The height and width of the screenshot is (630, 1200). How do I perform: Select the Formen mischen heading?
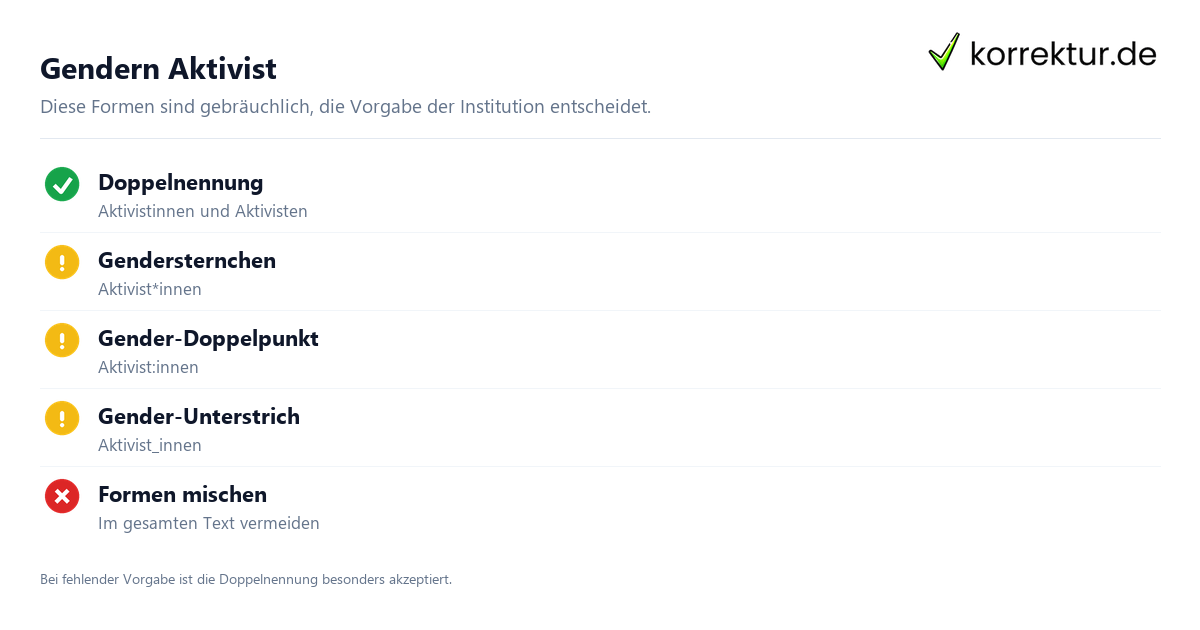[x=182, y=494]
